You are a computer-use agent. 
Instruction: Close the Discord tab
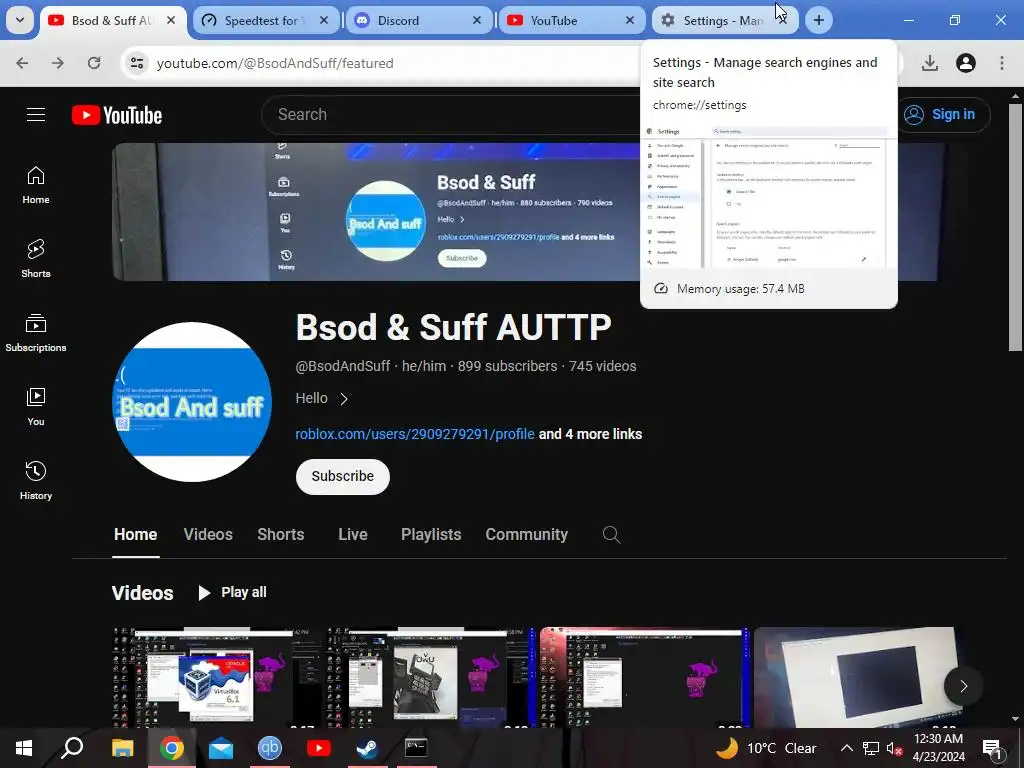tap(477, 20)
